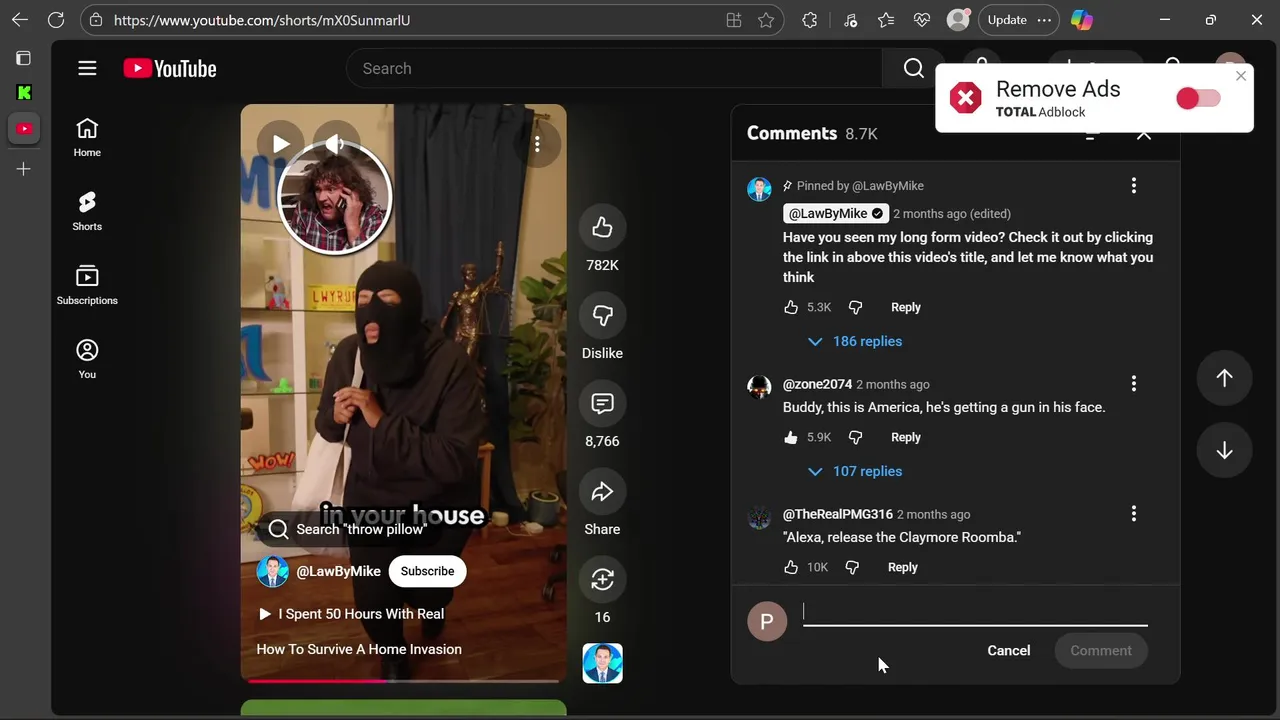Dislike the @zone2074 comment
The width and height of the screenshot is (1280, 720).
(x=855, y=437)
